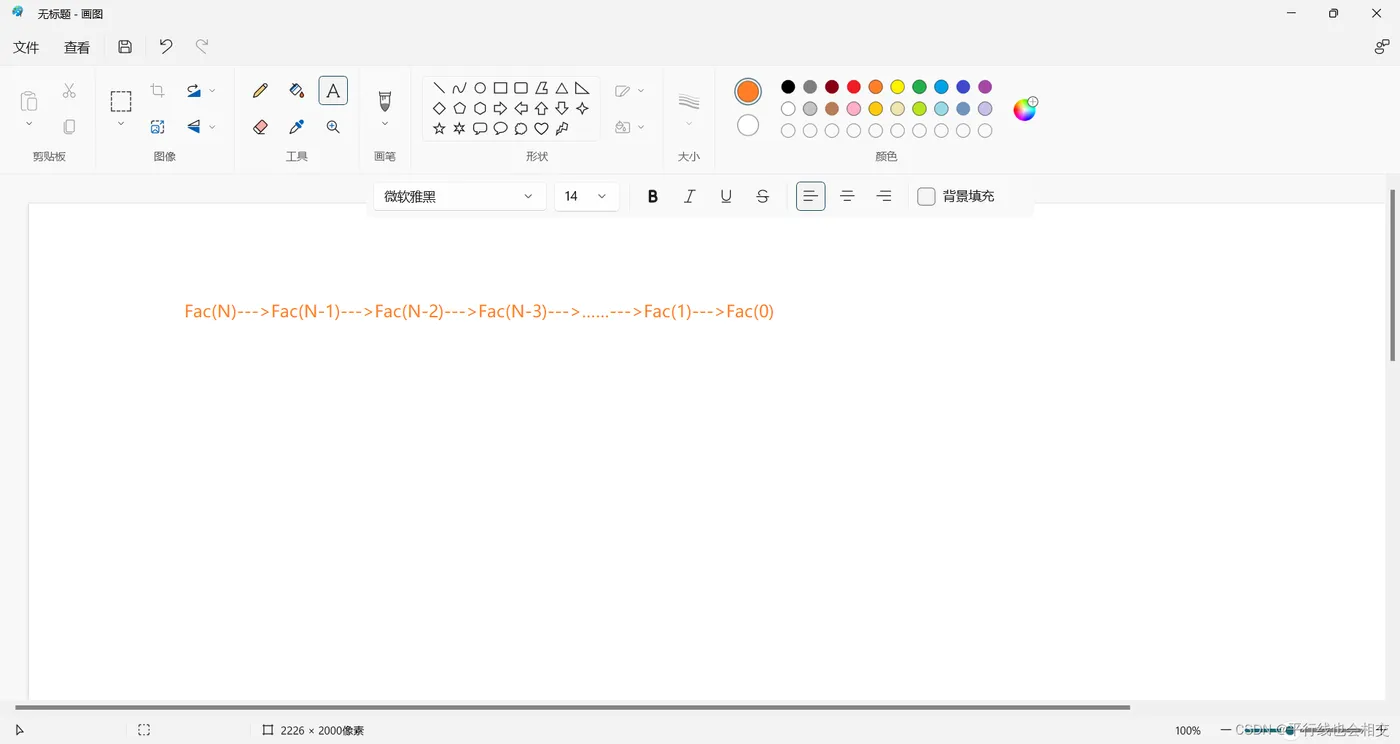Toggle bold text formatting
This screenshot has height=744, width=1400.
653,196
